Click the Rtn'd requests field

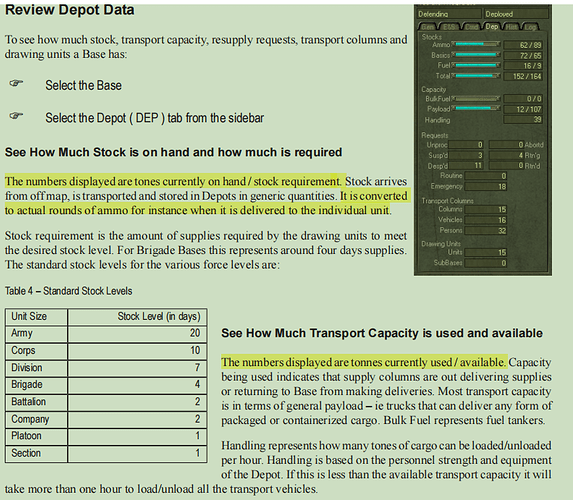coord(506,166)
